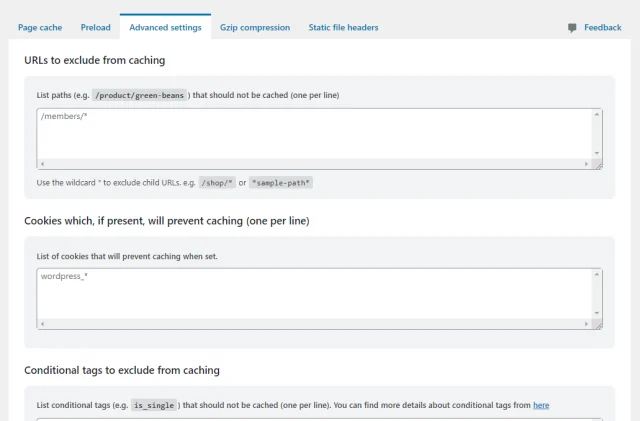
Task: Open the Static file headers tab
Action: click(x=343, y=28)
